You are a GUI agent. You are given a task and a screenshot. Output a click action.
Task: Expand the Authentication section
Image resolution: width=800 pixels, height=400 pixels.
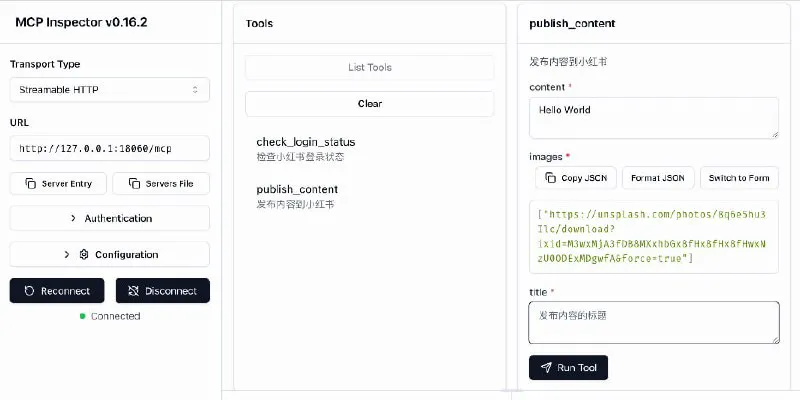(110, 218)
